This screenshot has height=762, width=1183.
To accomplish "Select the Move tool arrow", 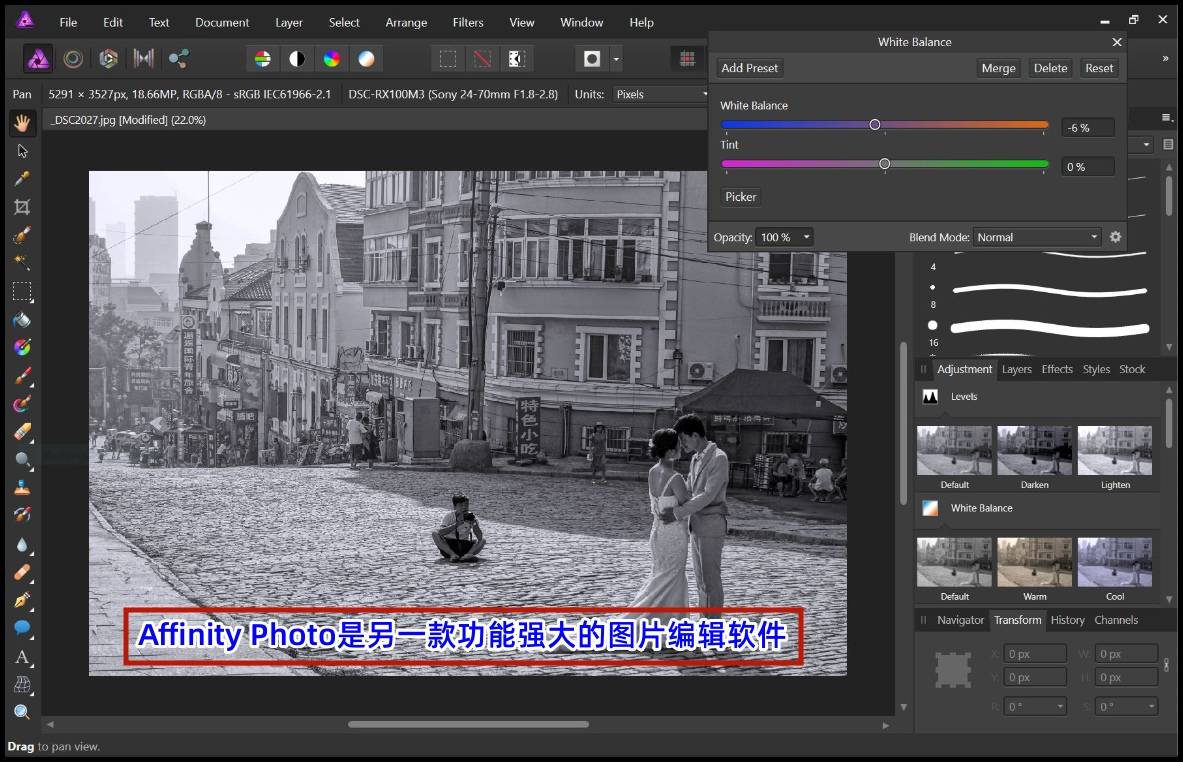I will 22,151.
